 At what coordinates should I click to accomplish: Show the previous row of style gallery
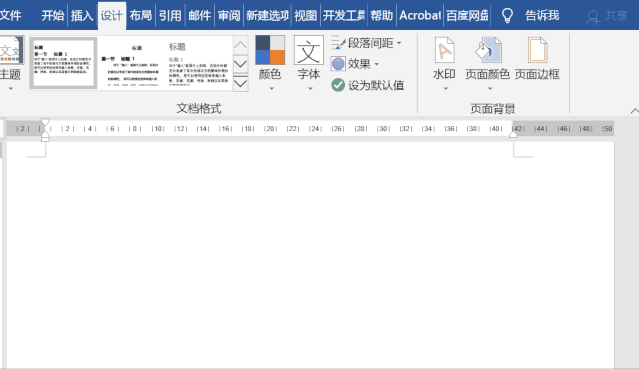click(240, 45)
